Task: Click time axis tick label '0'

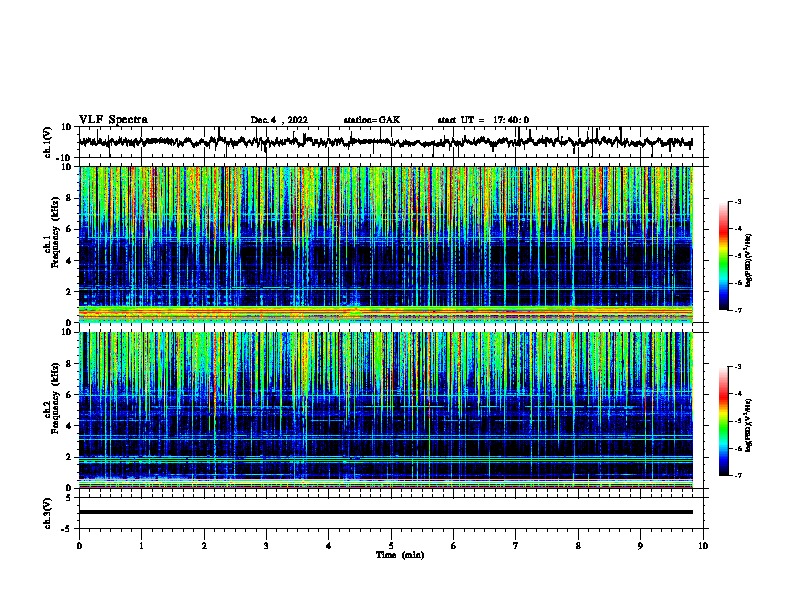Action: coord(79,546)
